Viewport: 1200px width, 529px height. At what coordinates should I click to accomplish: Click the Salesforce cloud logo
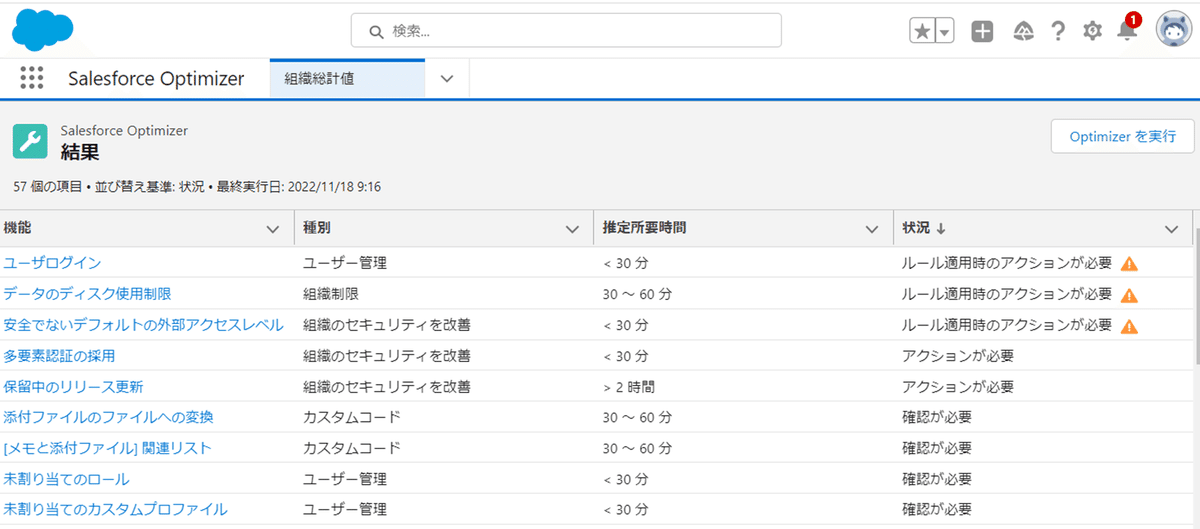pos(42,29)
